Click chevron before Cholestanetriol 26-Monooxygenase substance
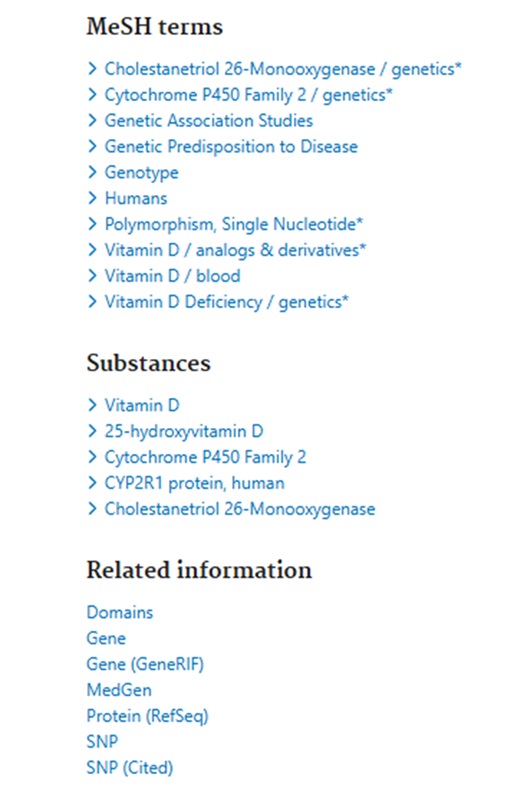 (x=92, y=508)
